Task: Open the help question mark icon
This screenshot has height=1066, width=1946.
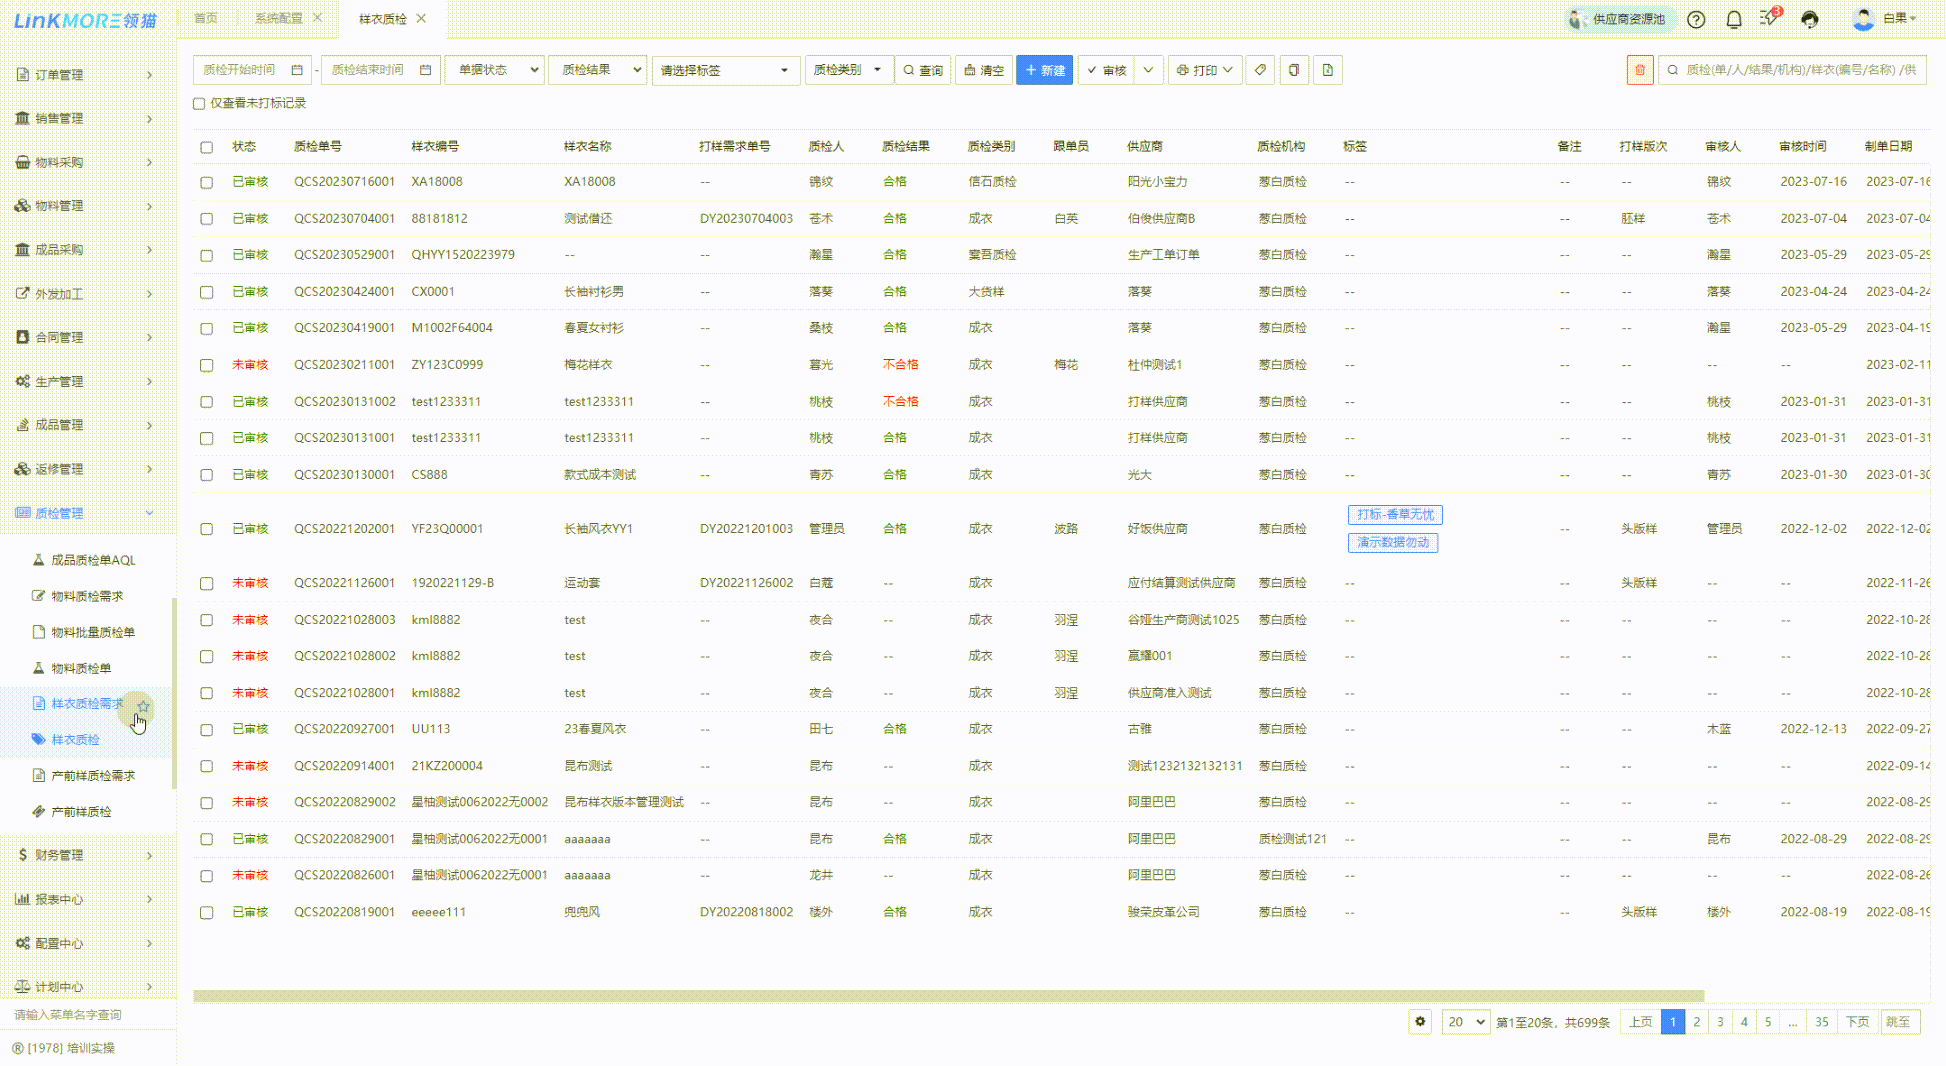Action: pyautogui.click(x=1696, y=19)
